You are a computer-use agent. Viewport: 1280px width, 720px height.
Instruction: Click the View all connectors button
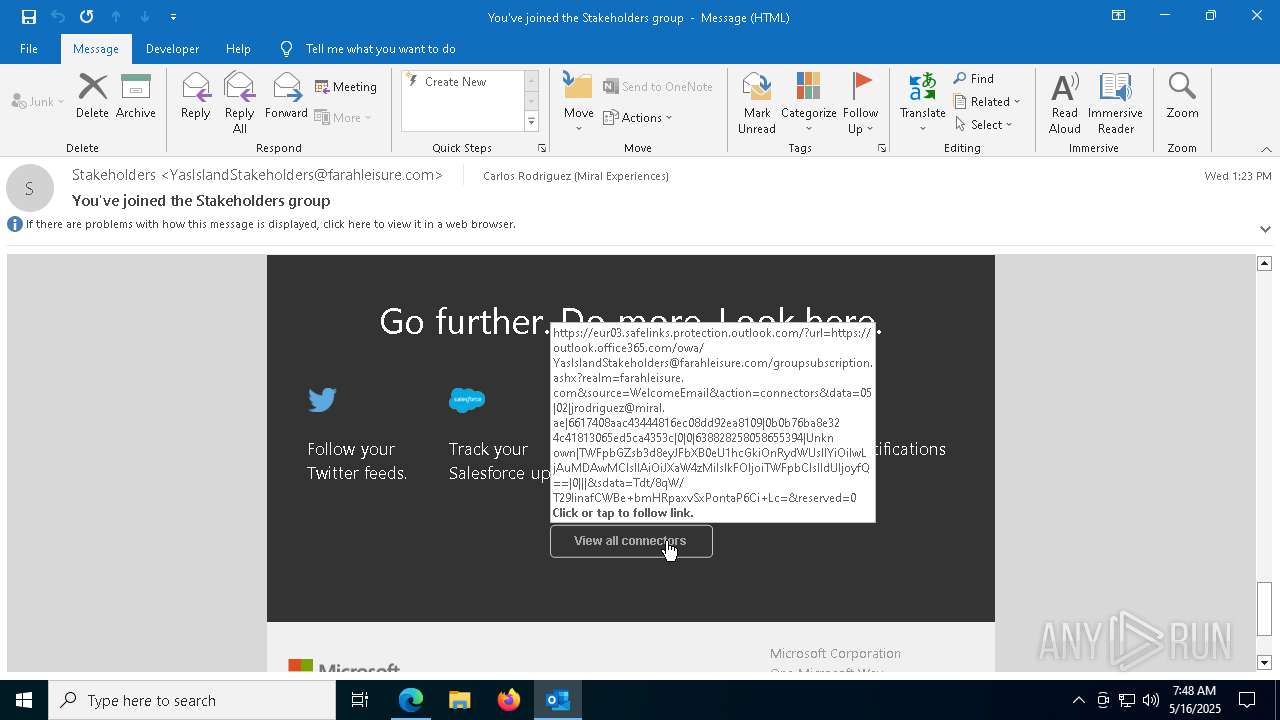[x=631, y=541]
